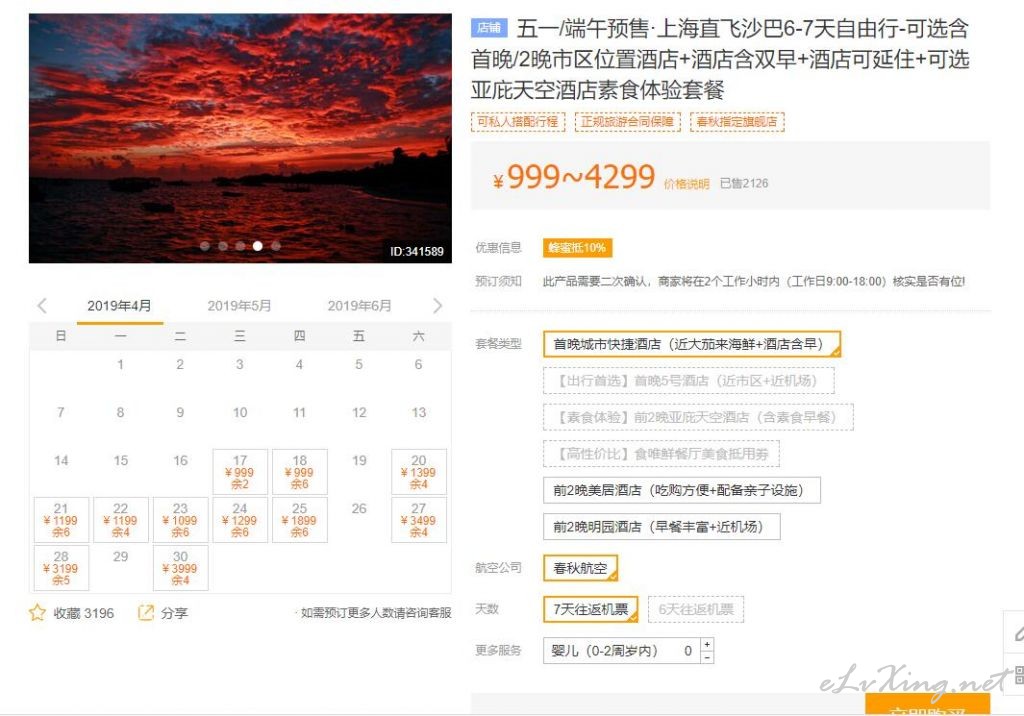Click the 可私人搭配行程 tag
This screenshot has width=1024, height=716.
(x=518, y=122)
